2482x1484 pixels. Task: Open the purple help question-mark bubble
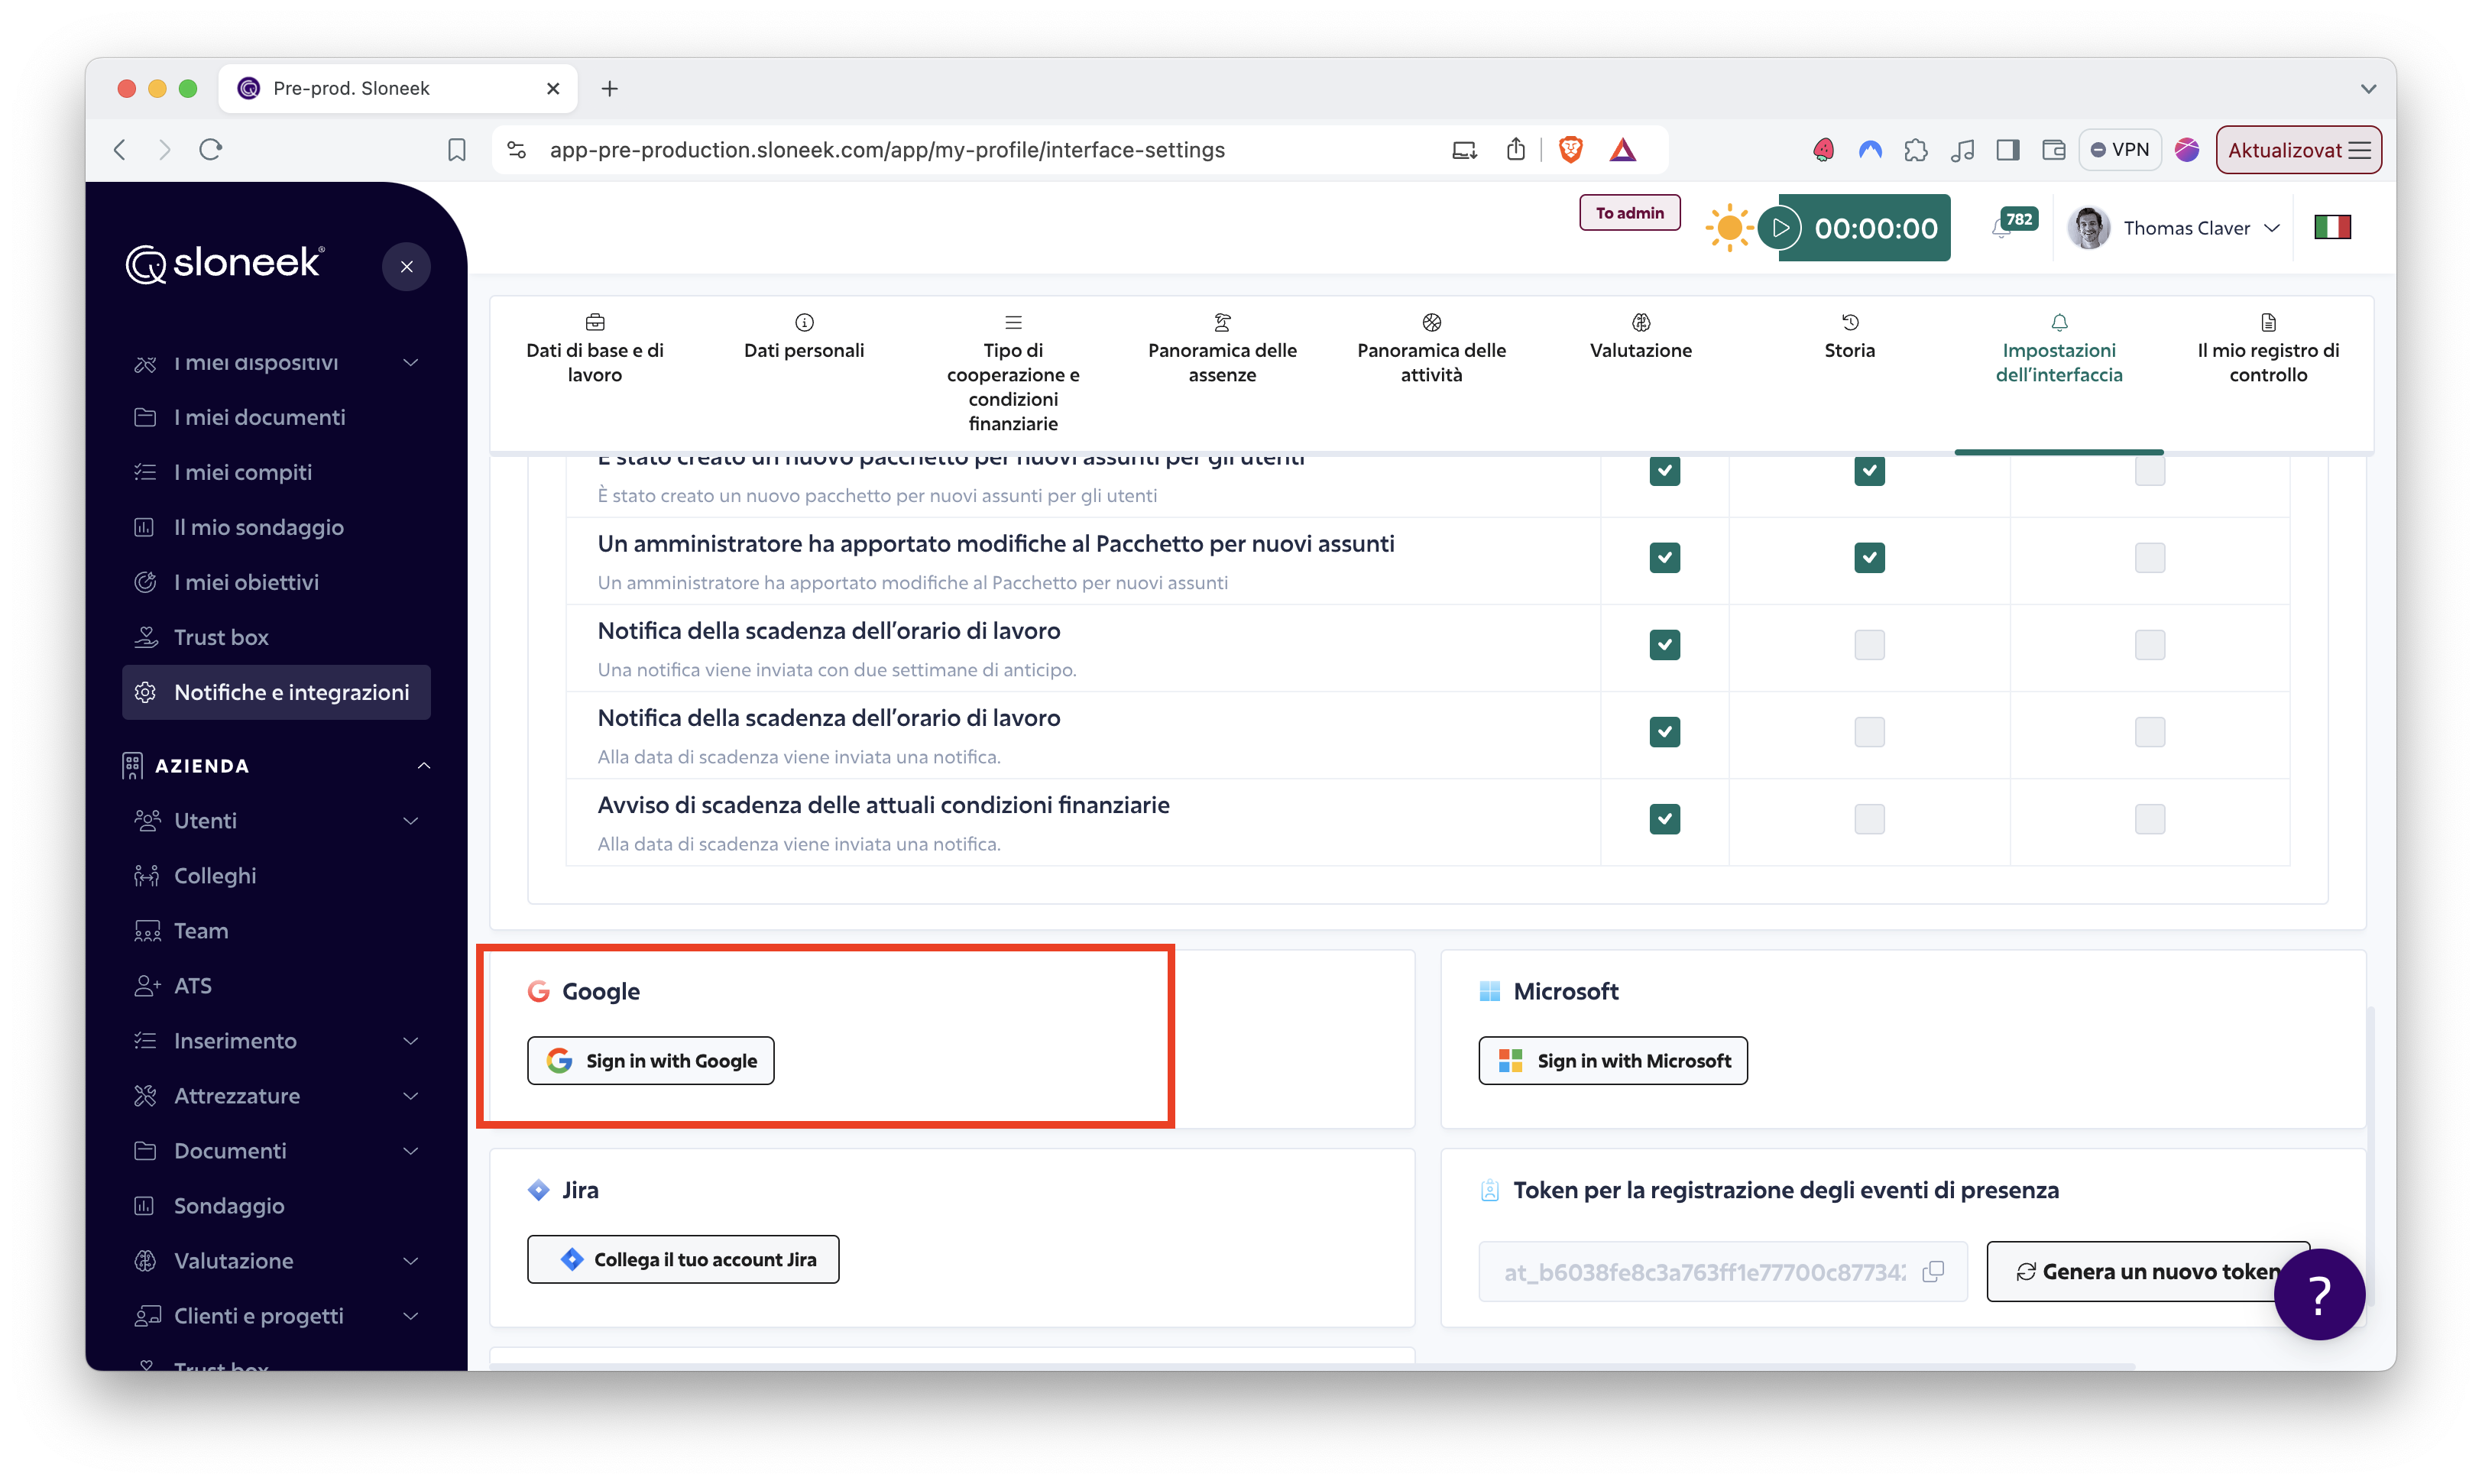pyautogui.click(x=2319, y=1294)
